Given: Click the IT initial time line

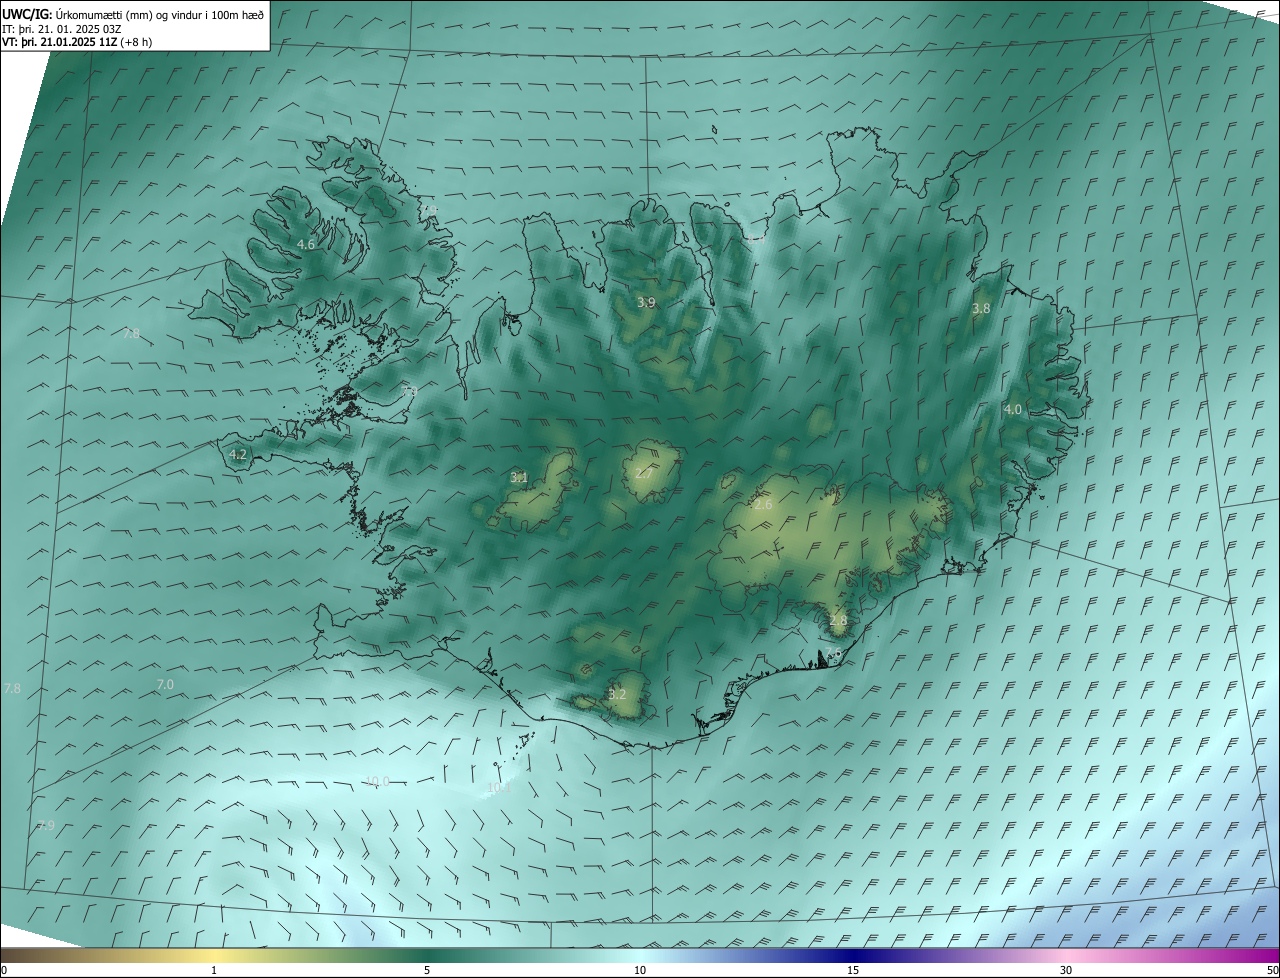Looking at the screenshot, I should [62, 29].
